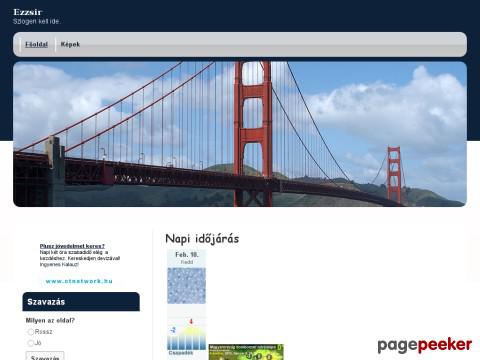
Task: Visit the www.ctnetwork.hu link
Action: pyautogui.click(x=79, y=281)
